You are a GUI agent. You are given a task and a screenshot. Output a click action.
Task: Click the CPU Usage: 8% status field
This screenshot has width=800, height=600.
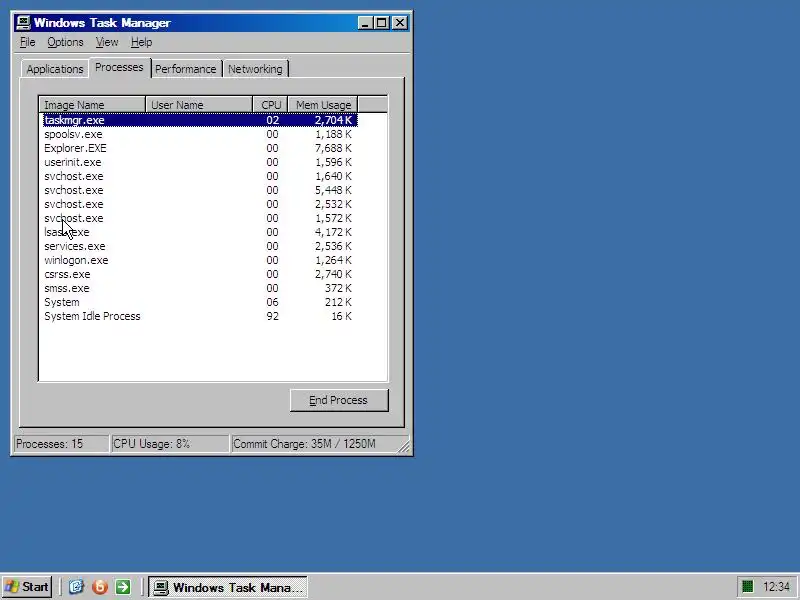click(x=170, y=444)
